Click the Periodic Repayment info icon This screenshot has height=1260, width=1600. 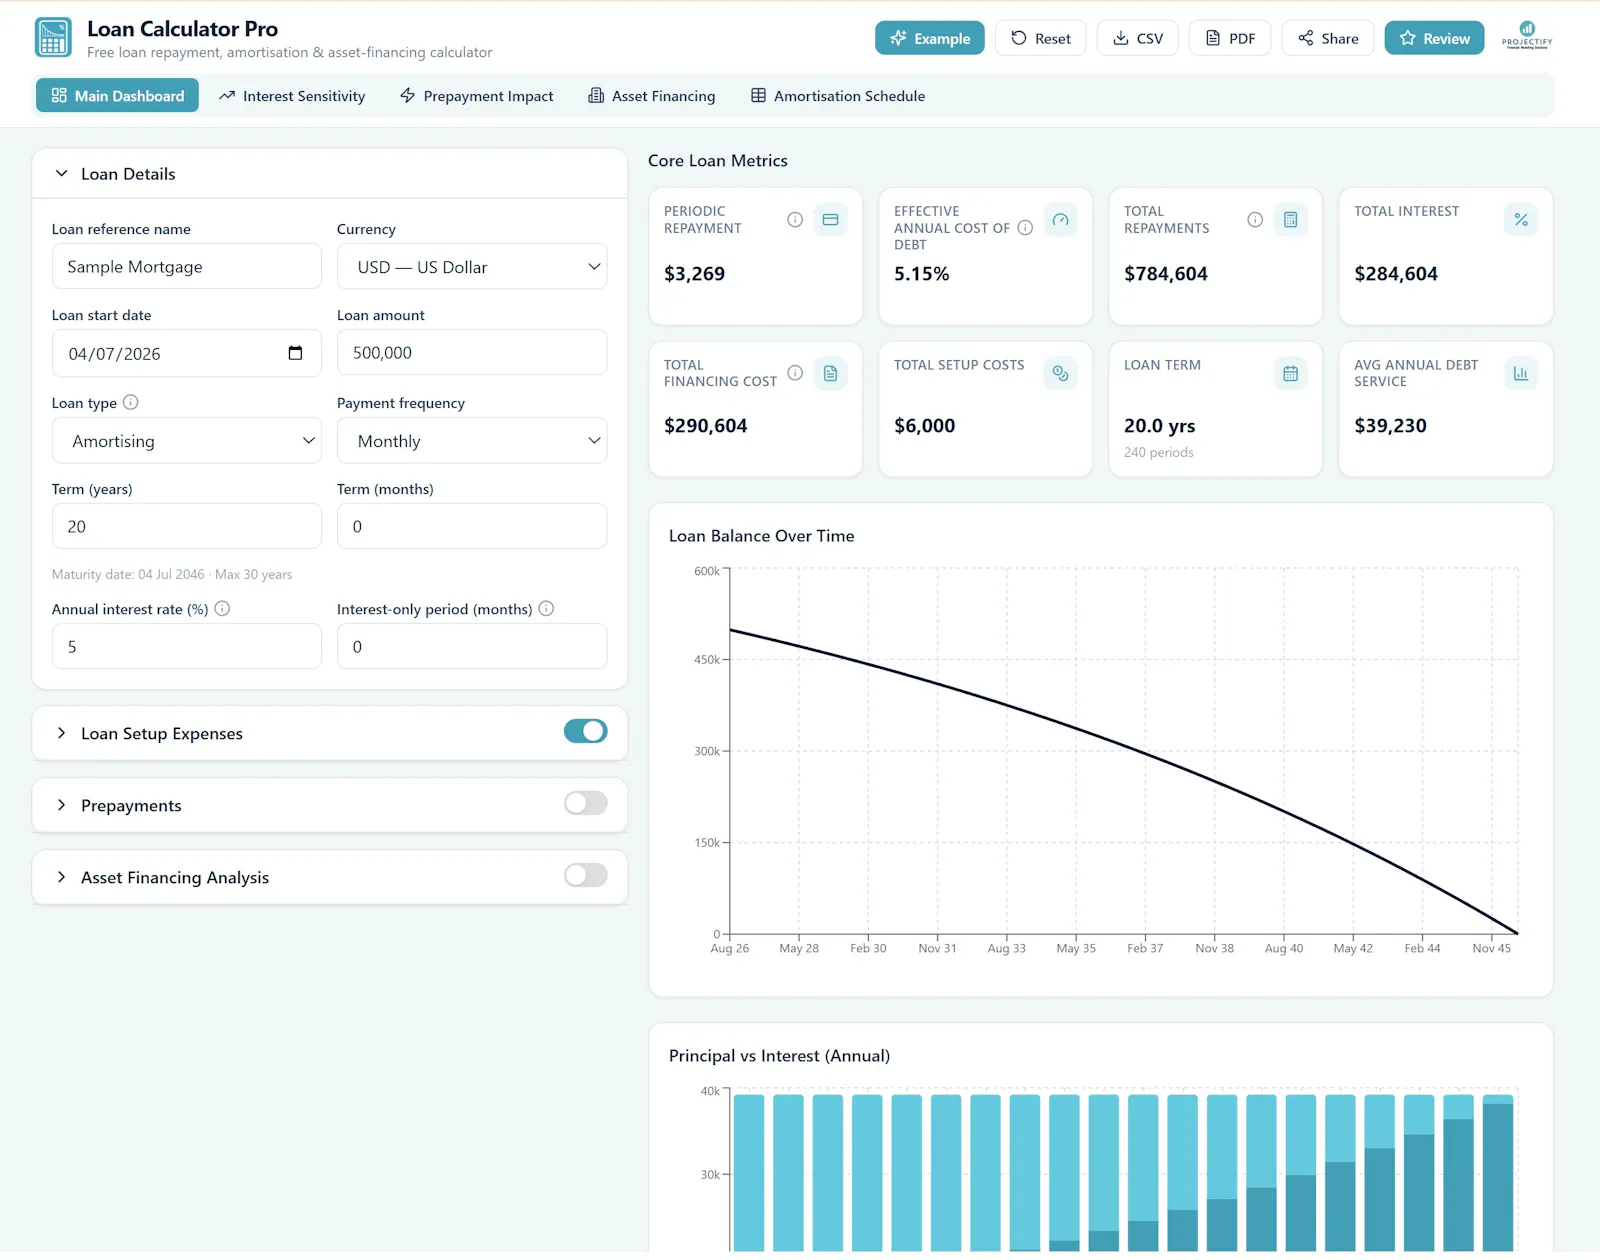coord(795,220)
